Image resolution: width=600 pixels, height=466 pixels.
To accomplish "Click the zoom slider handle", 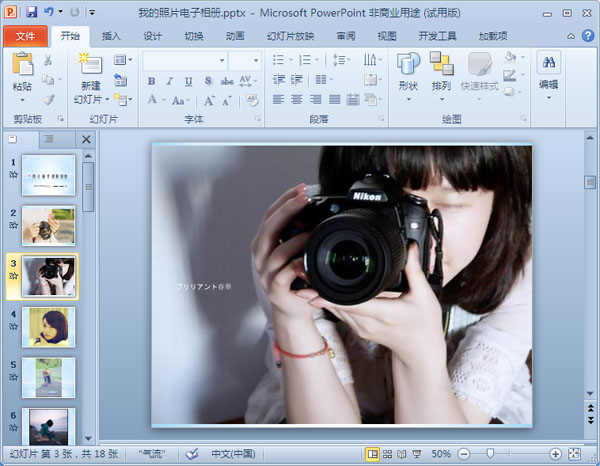I will [490, 454].
